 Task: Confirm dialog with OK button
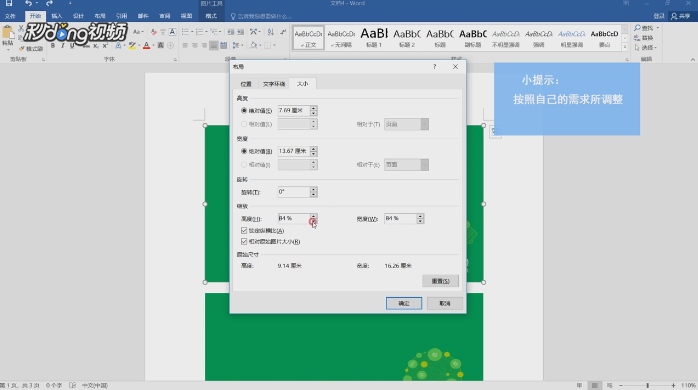[x=404, y=304]
